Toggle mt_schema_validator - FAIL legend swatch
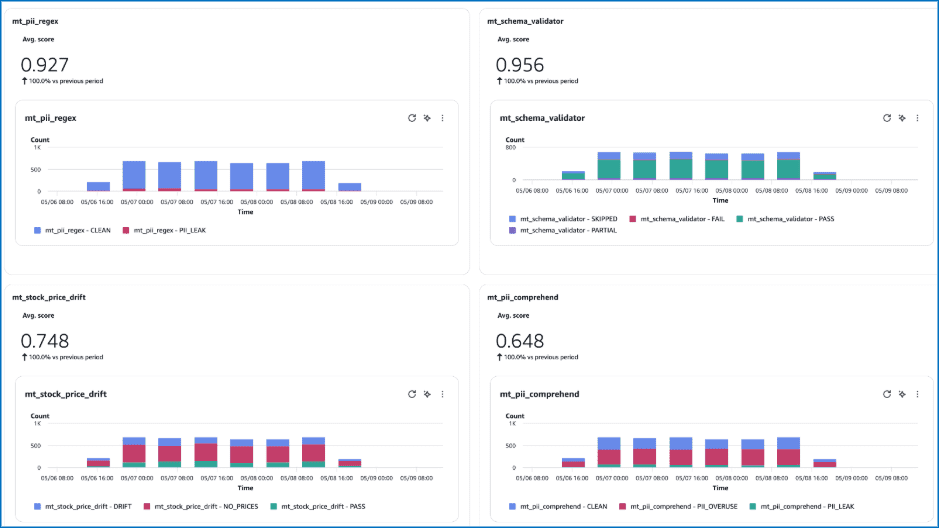Viewport: 939px width, 528px height. click(632, 219)
